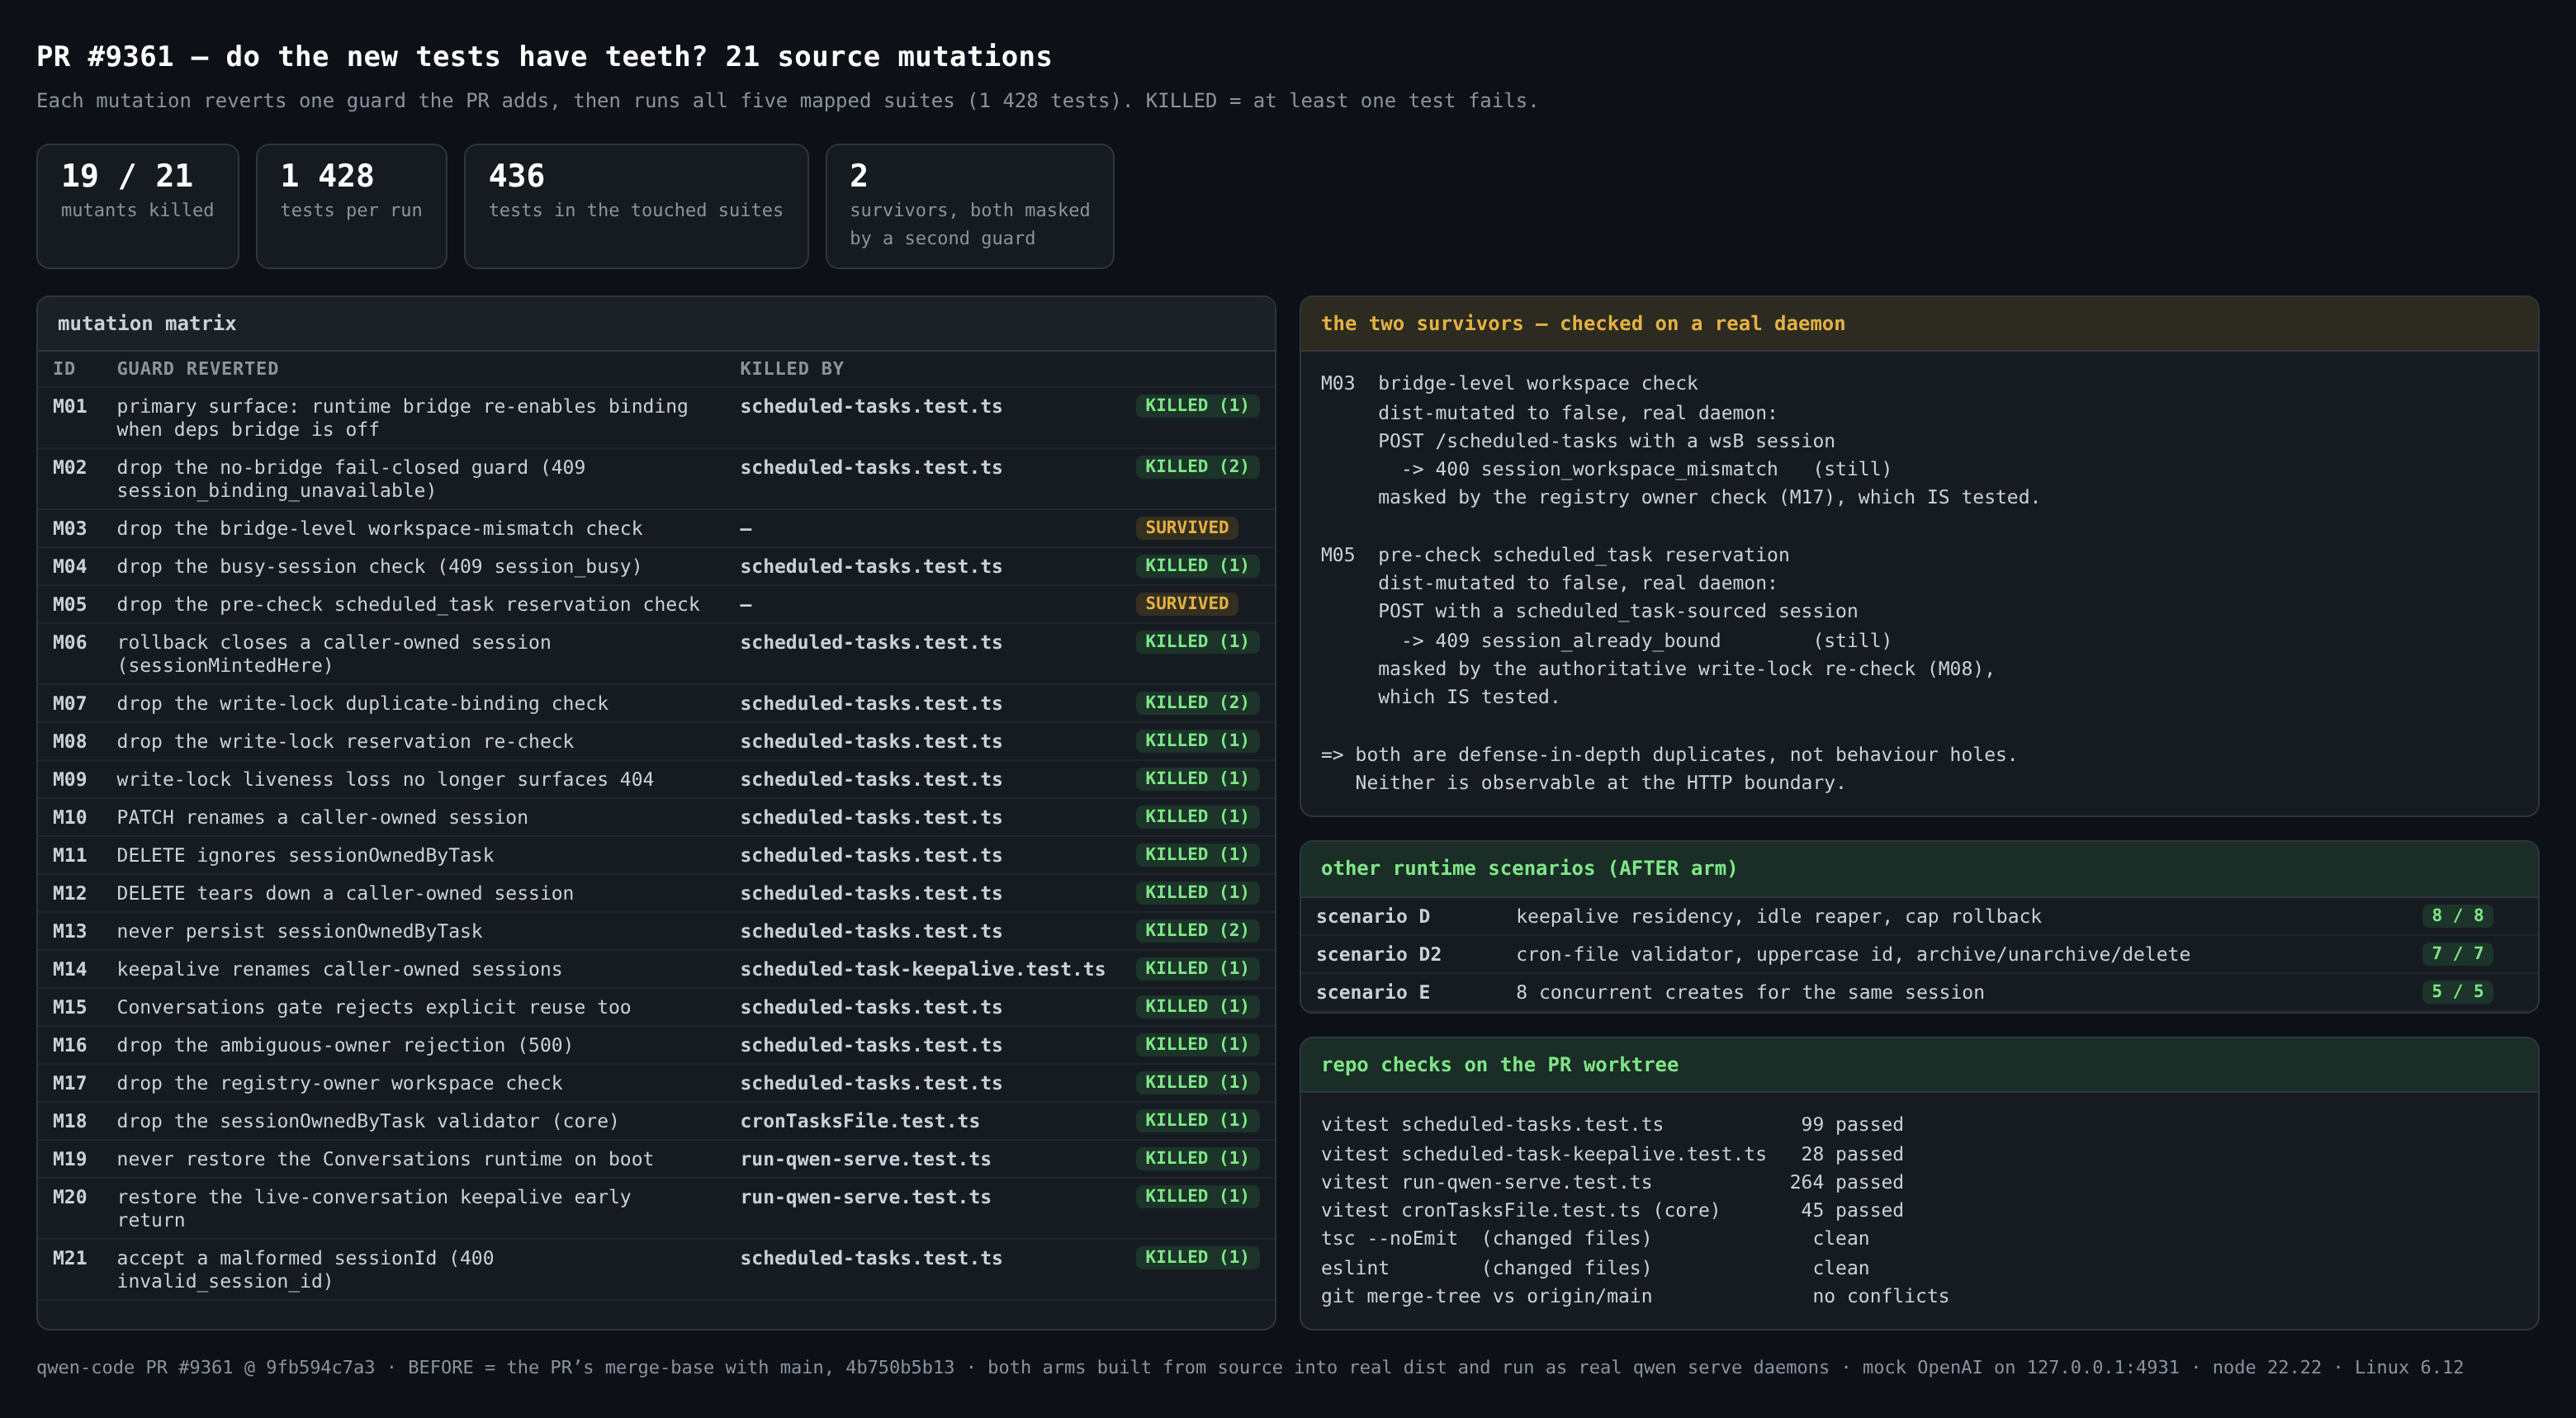
Task: Click 'drop the busy-session check (409 session_busy)'
Action: [379, 566]
